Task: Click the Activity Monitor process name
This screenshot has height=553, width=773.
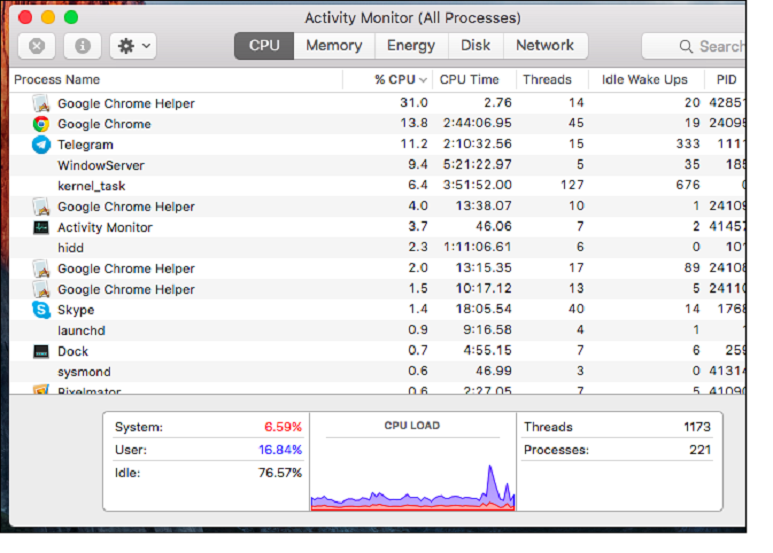Action: tap(105, 227)
